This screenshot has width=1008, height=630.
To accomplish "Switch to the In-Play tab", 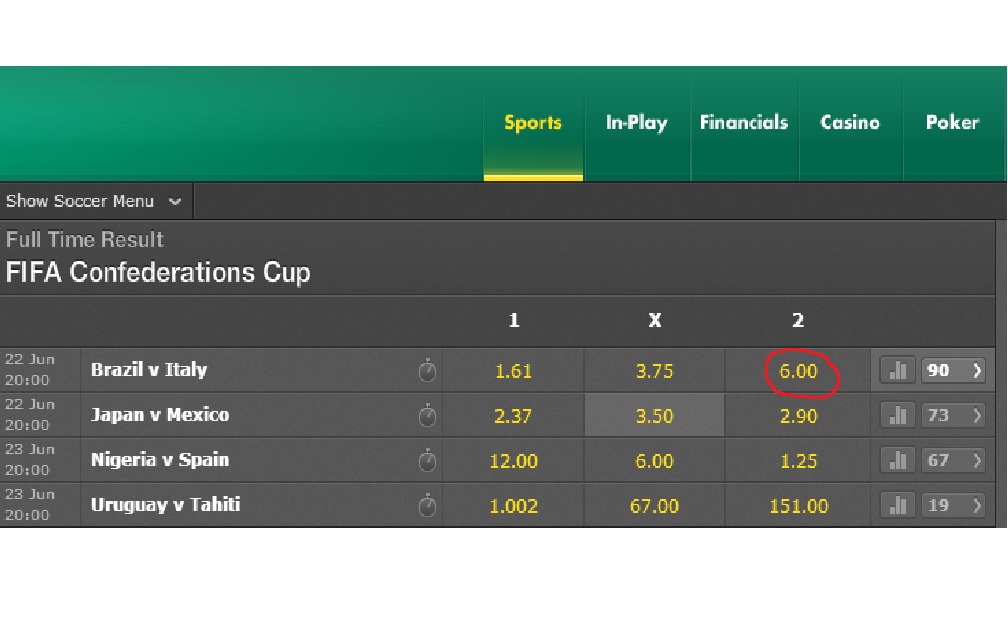I will [x=636, y=123].
